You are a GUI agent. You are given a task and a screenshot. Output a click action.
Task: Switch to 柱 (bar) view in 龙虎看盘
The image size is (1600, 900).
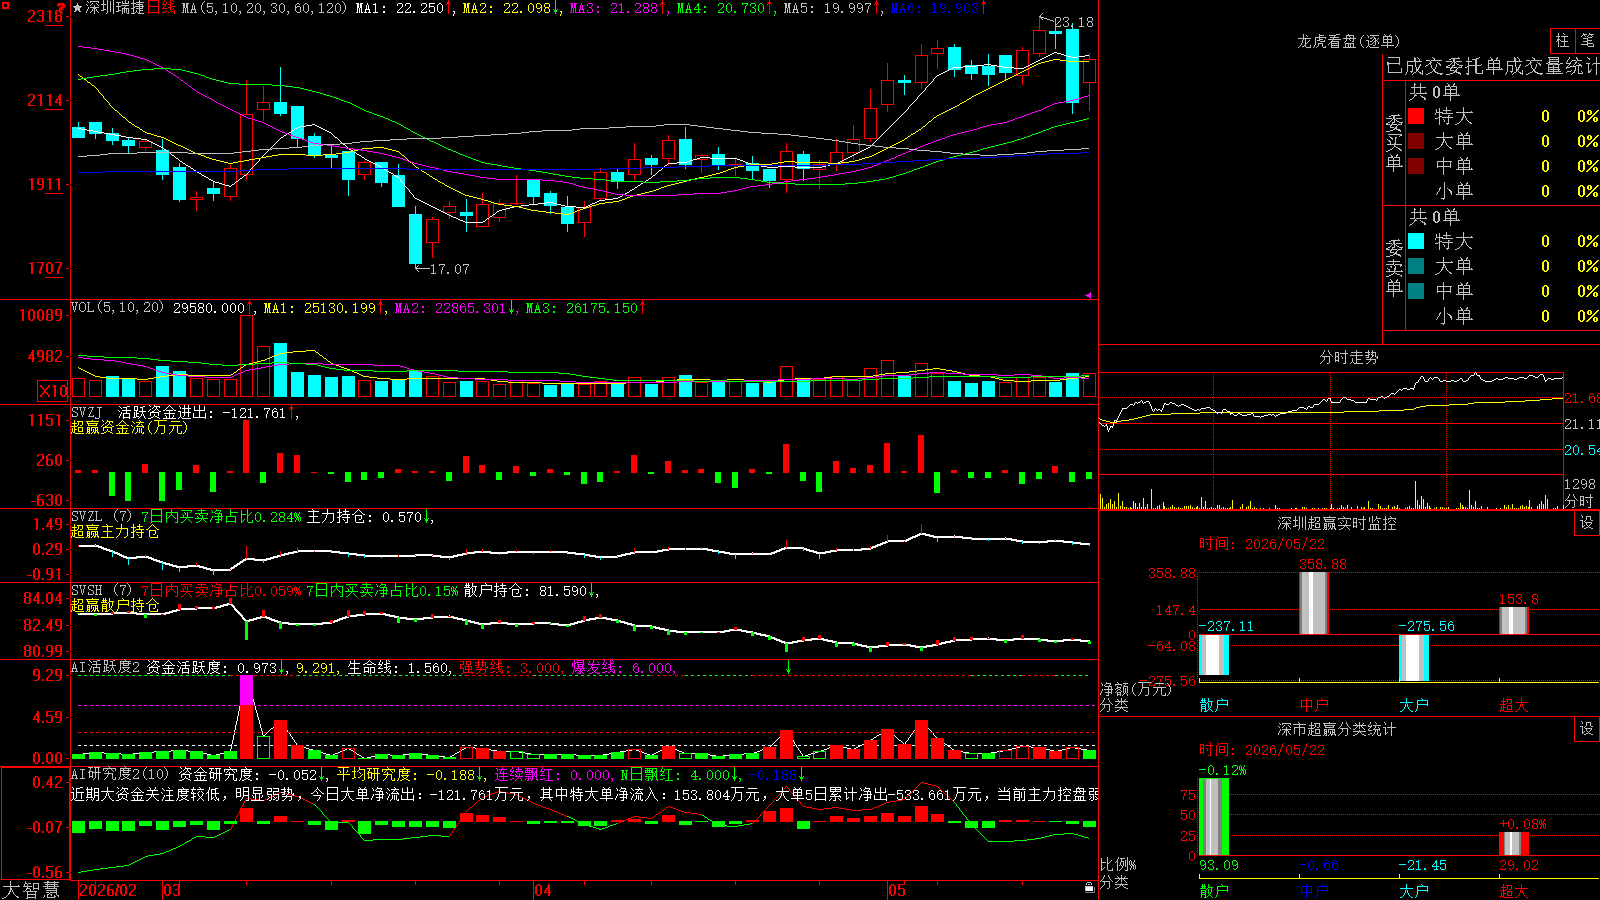click(1562, 40)
